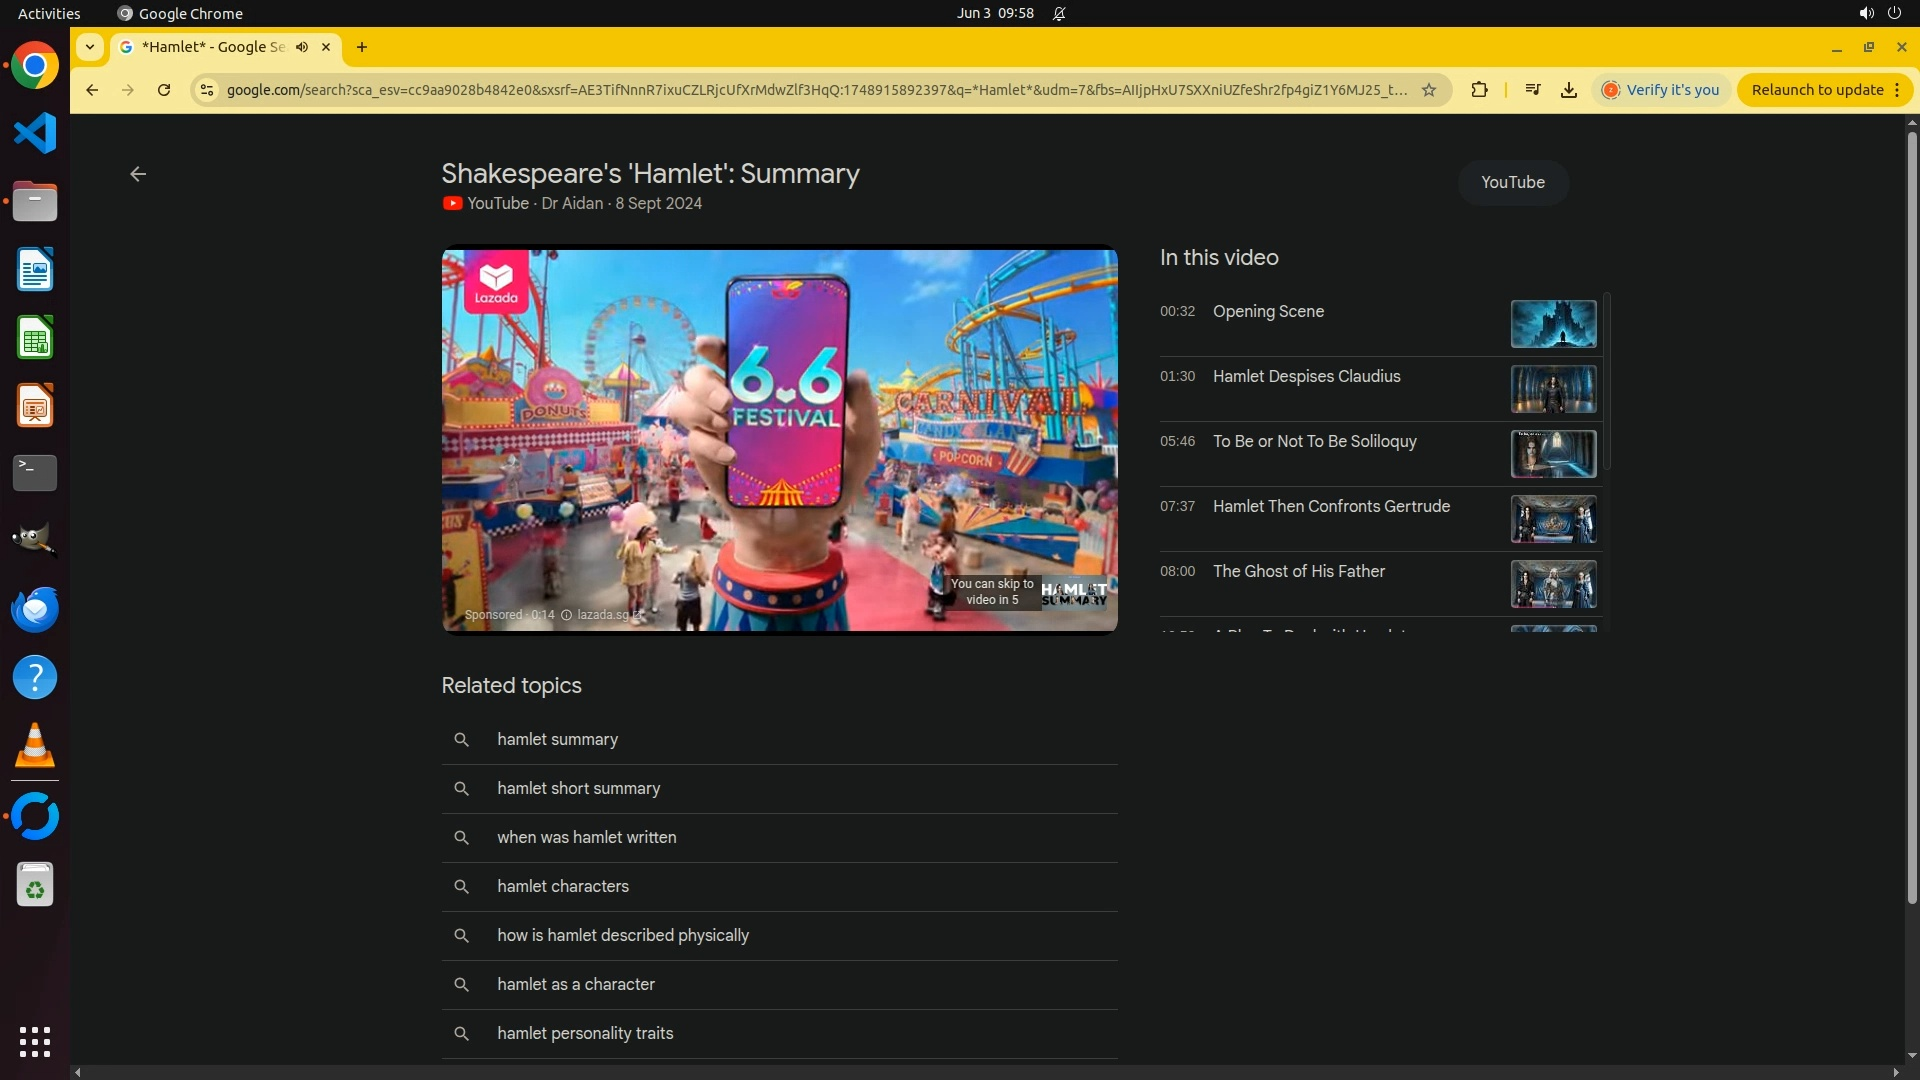Open system volume indicator in top panel

pyautogui.click(x=1865, y=14)
